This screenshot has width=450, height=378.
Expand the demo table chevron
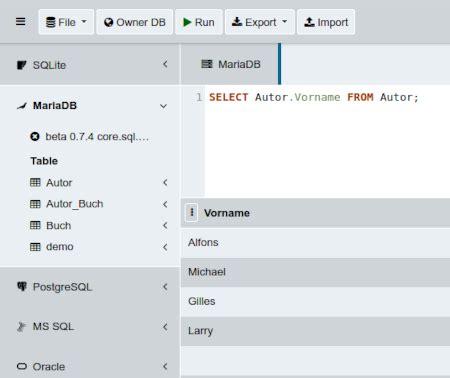[165, 247]
